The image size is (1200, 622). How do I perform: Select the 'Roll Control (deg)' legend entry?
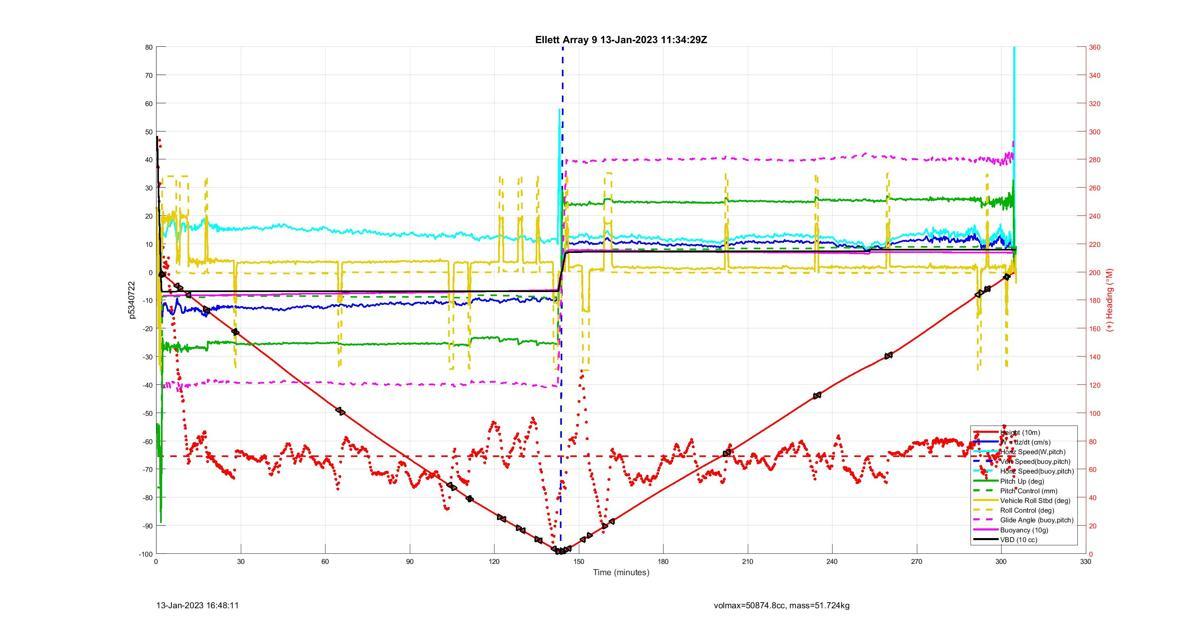click(x=1029, y=510)
